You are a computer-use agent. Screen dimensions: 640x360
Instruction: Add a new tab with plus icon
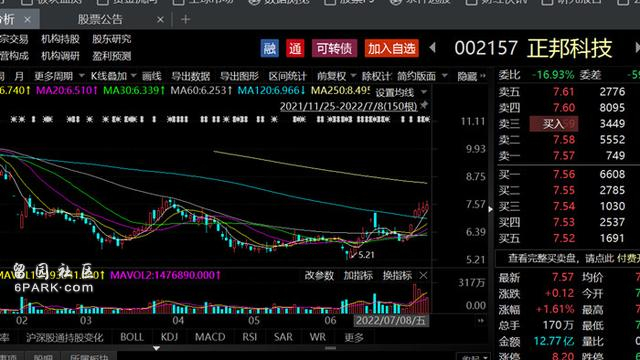186,19
